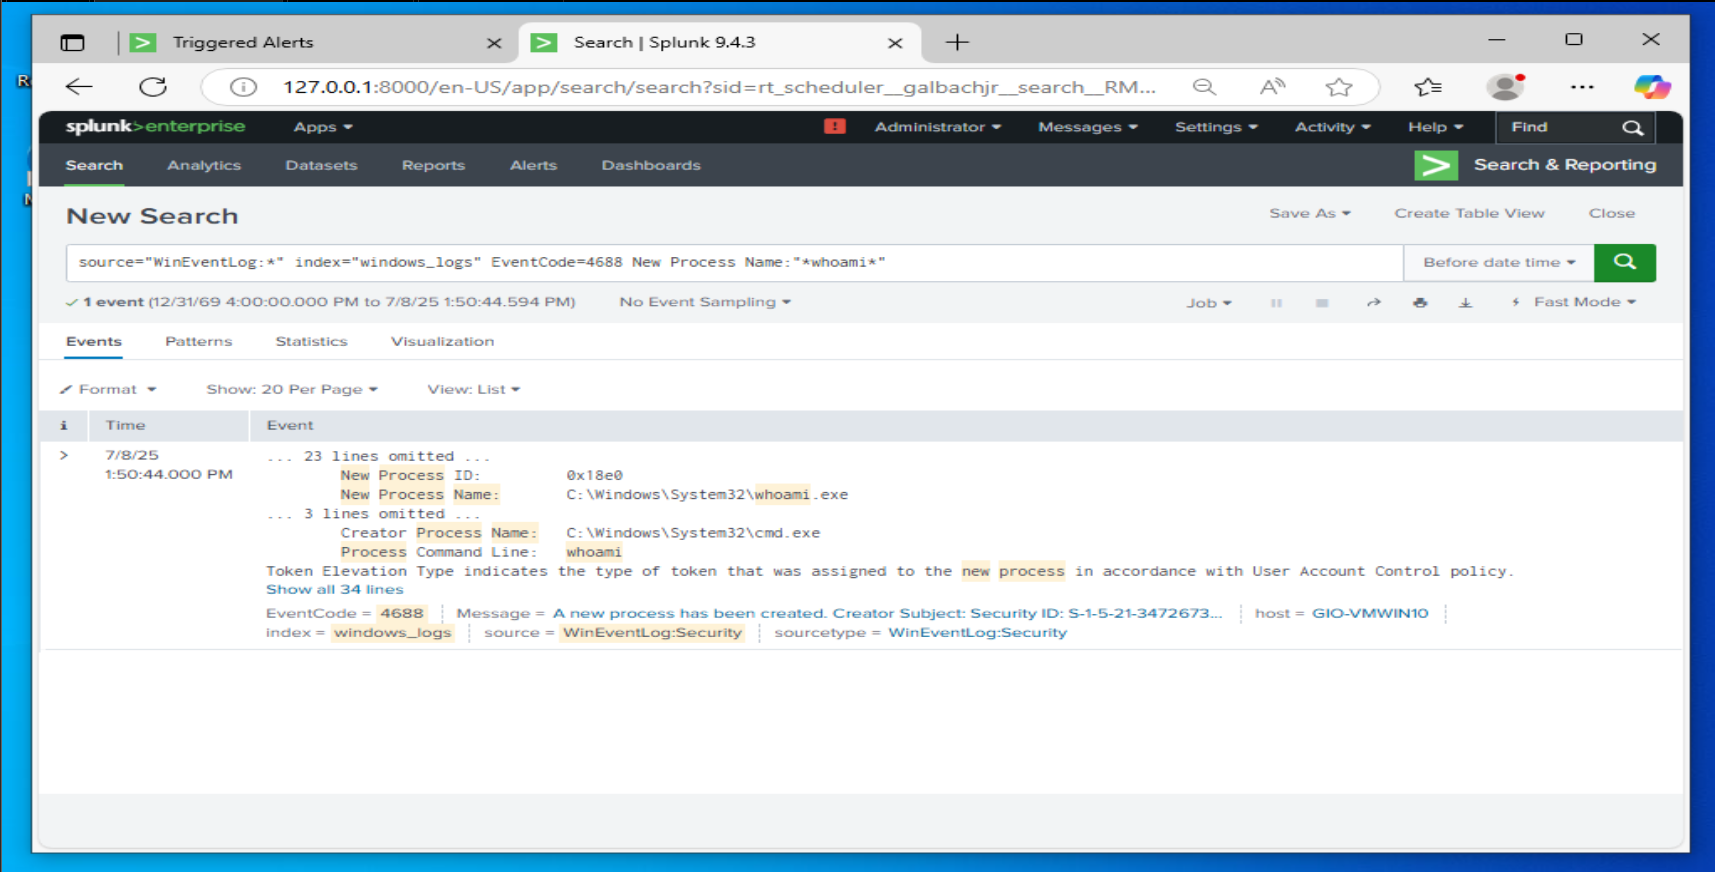Screen dimensions: 1715x872
Task: Open the Help dropdown
Action: tap(1435, 127)
